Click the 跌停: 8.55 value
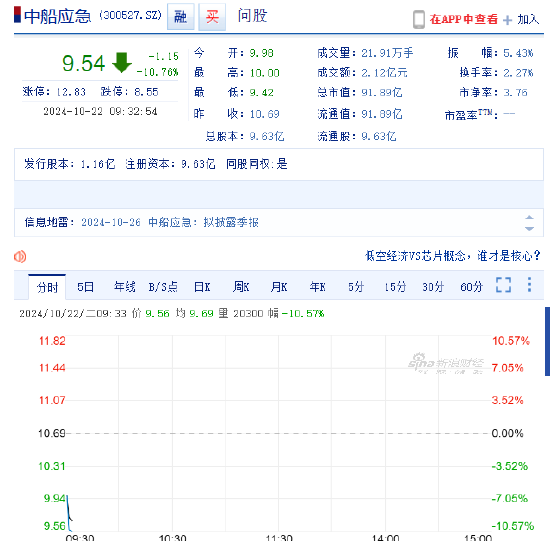This screenshot has height=541, width=550. click(129, 92)
